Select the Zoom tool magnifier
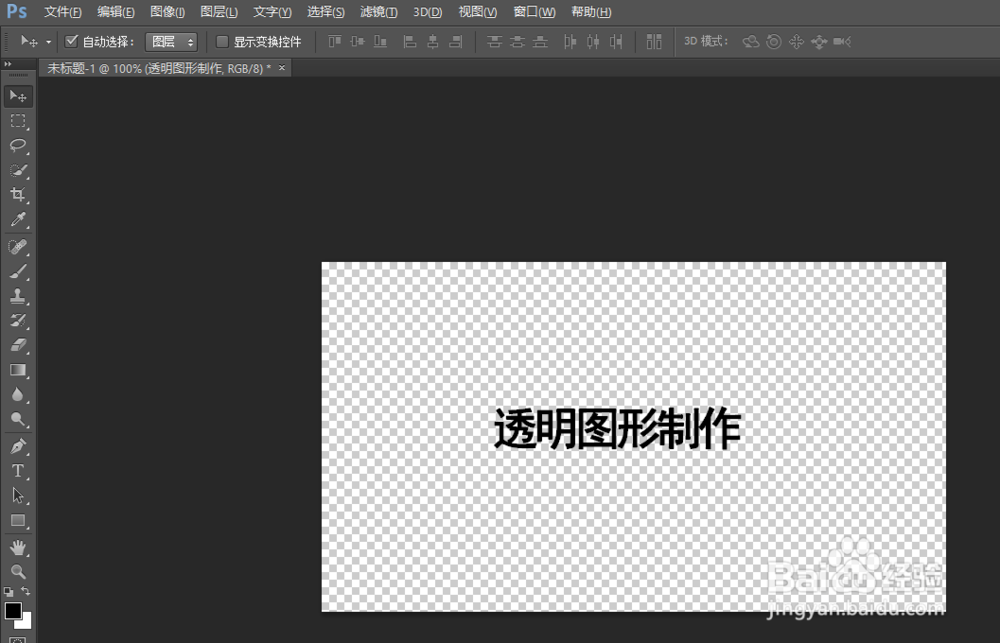This screenshot has width=1000, height=643. (18, 572)
